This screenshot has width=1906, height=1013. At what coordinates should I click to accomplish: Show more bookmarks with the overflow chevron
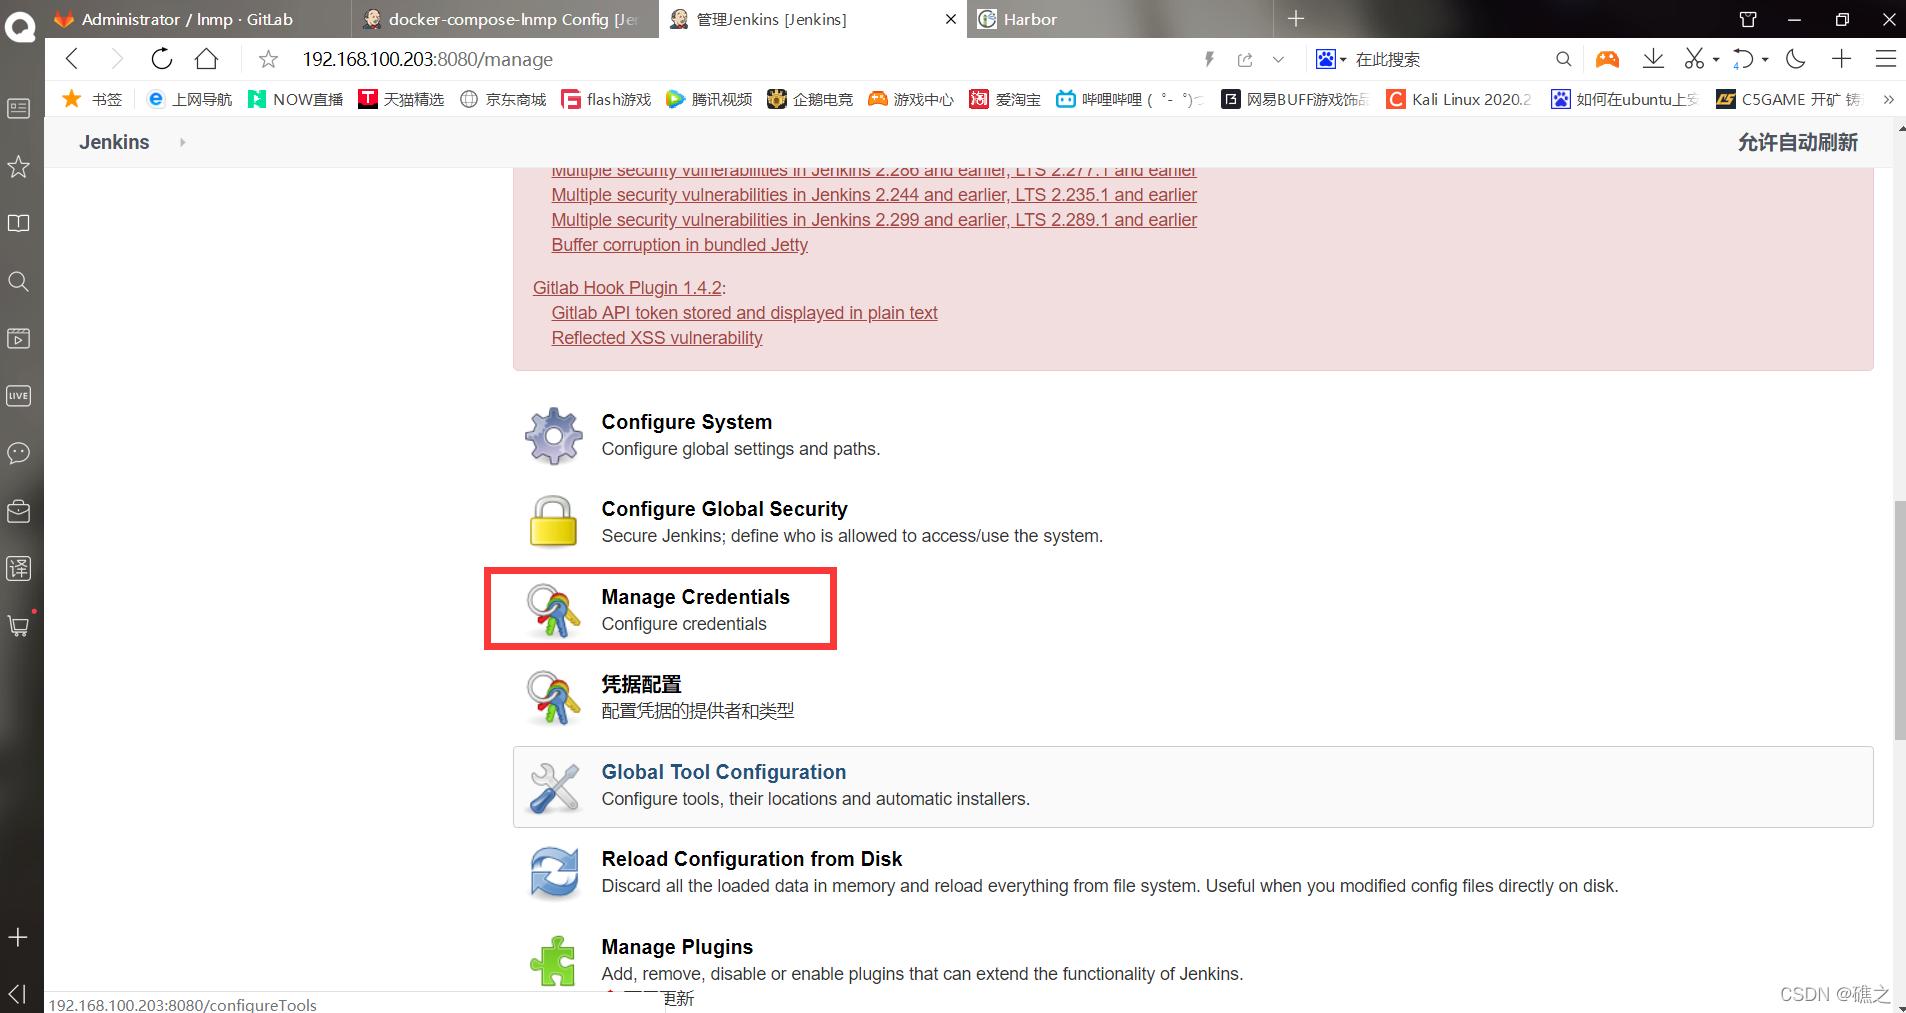point(1888,99)
